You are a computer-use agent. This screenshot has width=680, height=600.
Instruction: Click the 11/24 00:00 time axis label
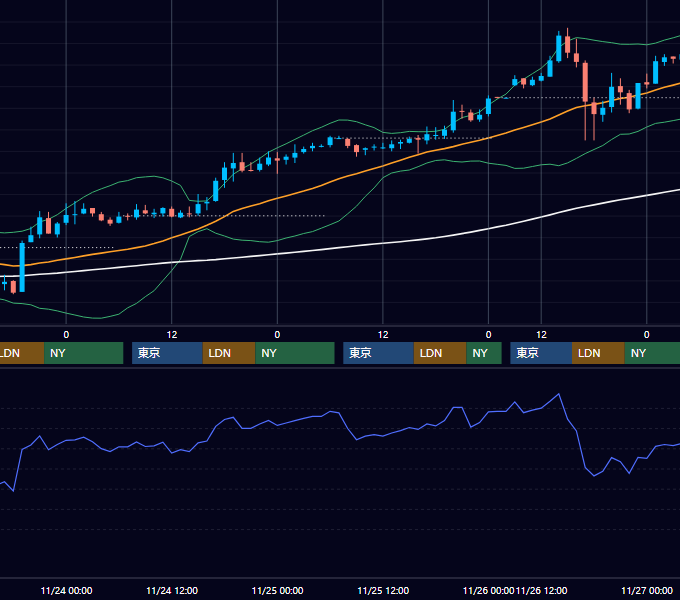point(66,590)
